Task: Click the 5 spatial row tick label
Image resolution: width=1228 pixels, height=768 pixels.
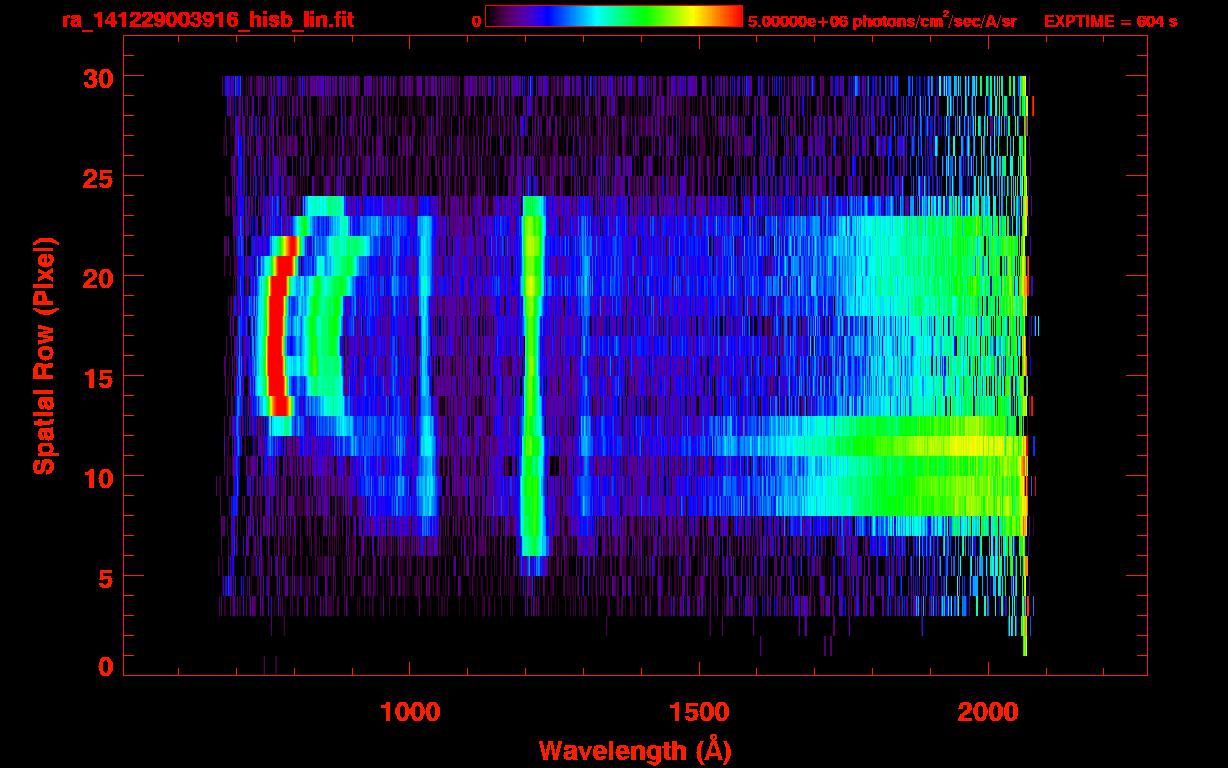Action: 104,577
